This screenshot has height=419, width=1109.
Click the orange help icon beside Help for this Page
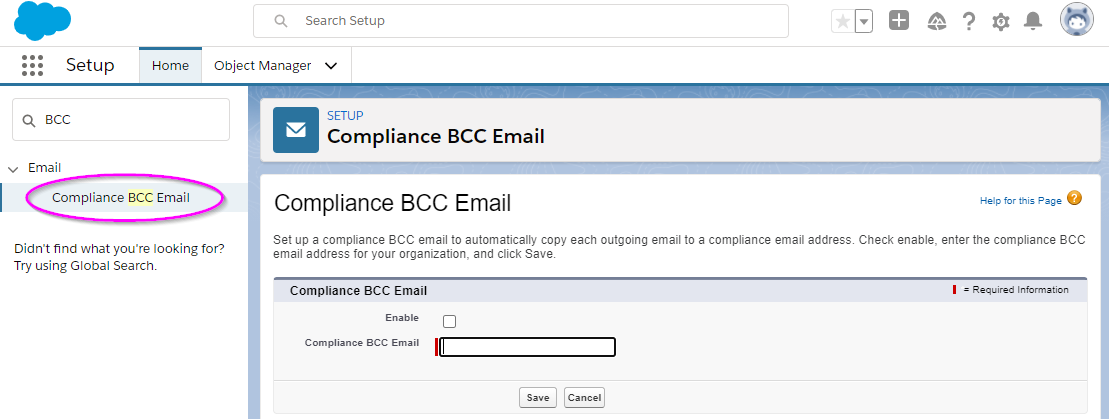click(1074, 198)
